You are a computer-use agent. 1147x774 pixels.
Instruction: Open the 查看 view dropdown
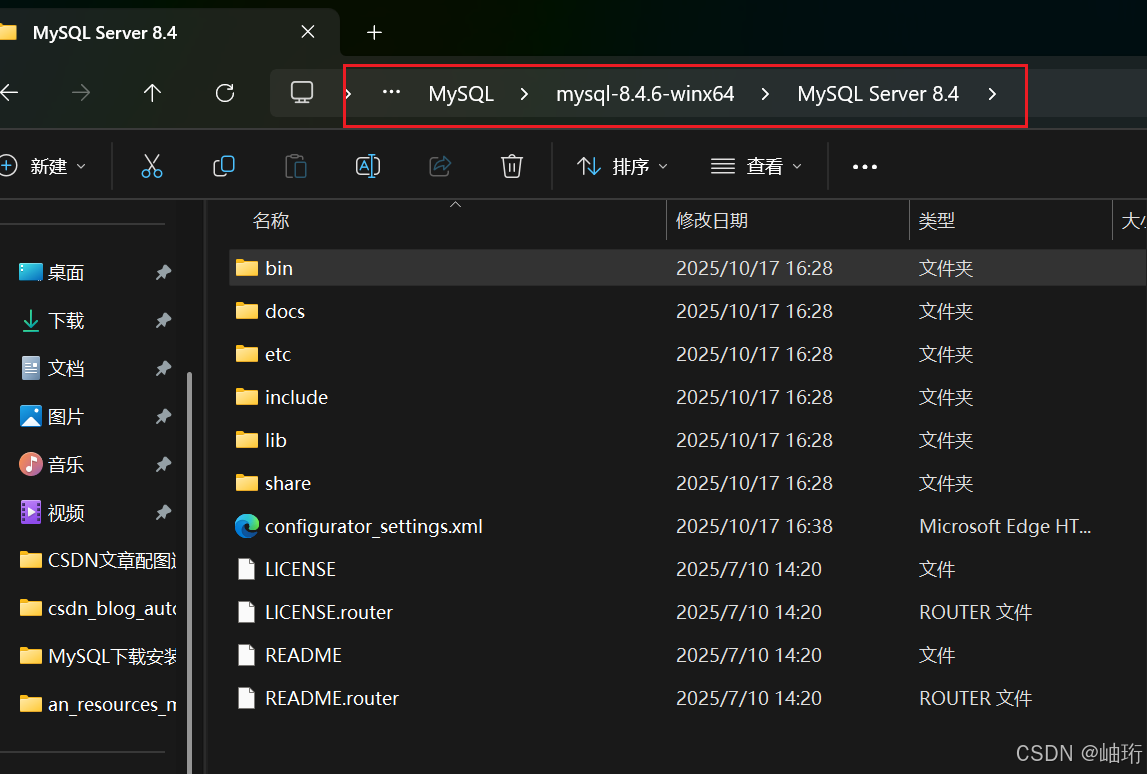[756, 166]
